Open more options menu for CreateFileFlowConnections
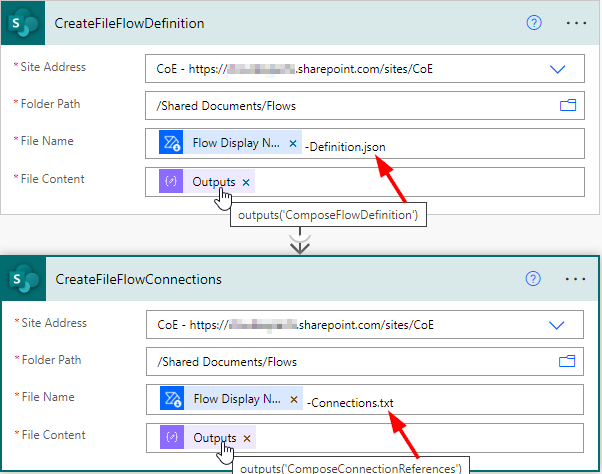Image resolution: width=602 pixels, height=474 pixels. click(x=576, y=279)
